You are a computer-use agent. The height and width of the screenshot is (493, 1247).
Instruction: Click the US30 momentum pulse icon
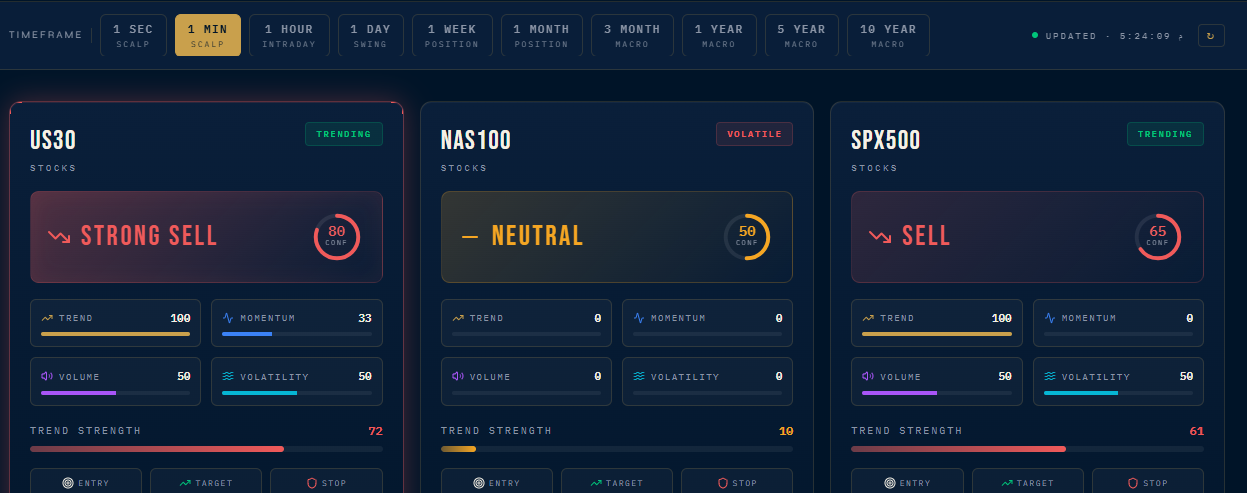click(228, 318)
